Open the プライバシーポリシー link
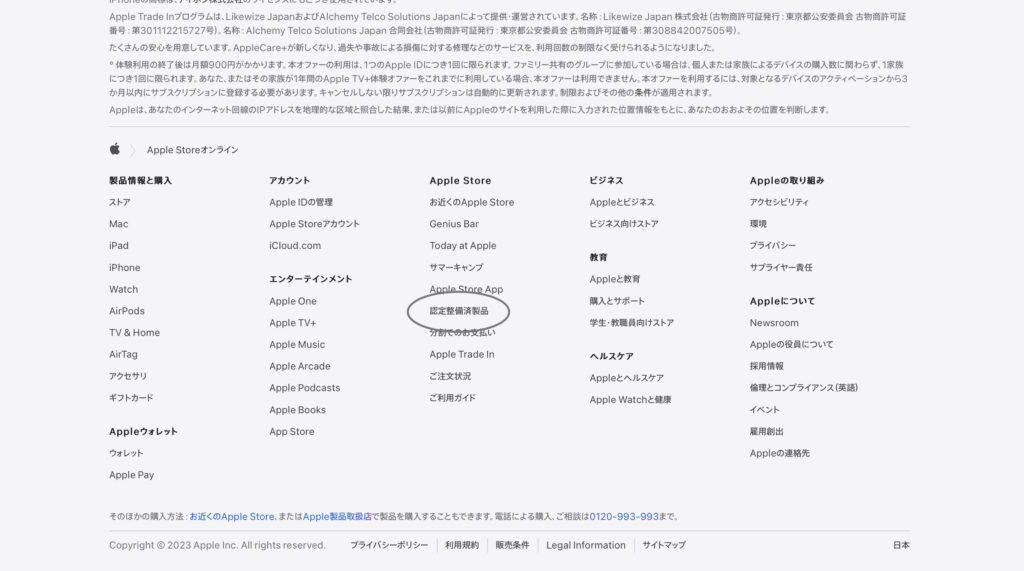 tap(389, 545)
